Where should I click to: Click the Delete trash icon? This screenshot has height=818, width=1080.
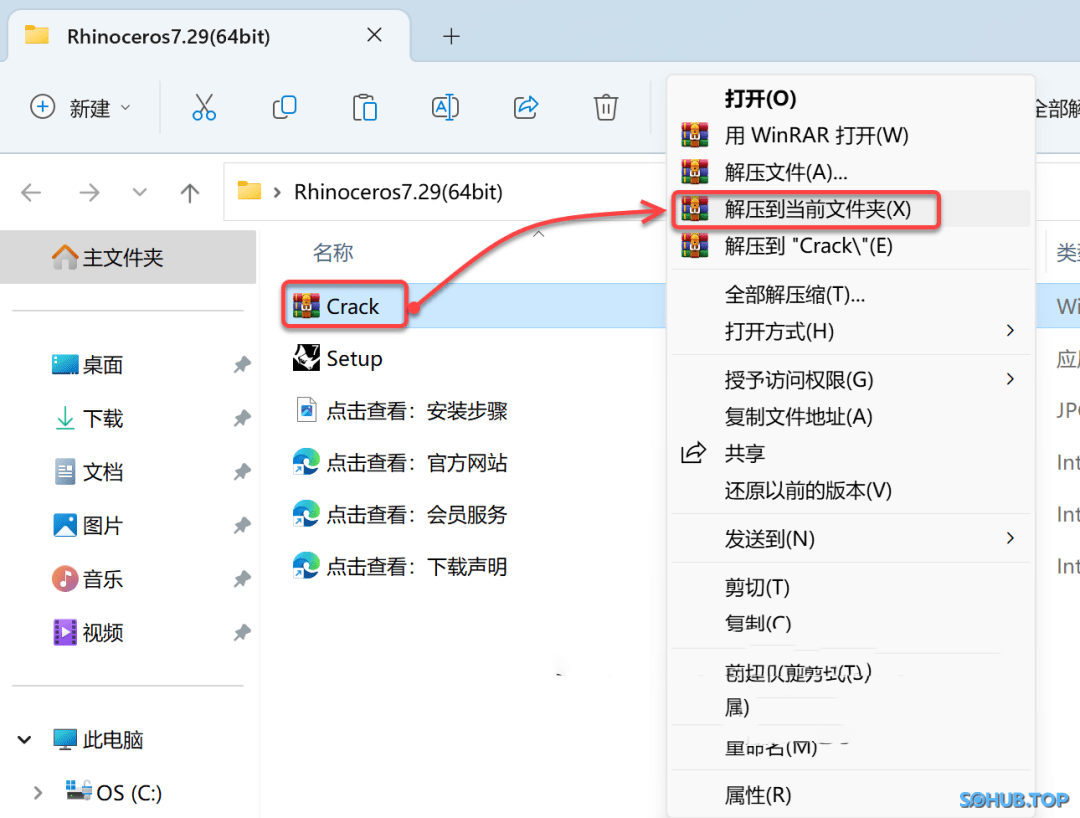[605, 107]
